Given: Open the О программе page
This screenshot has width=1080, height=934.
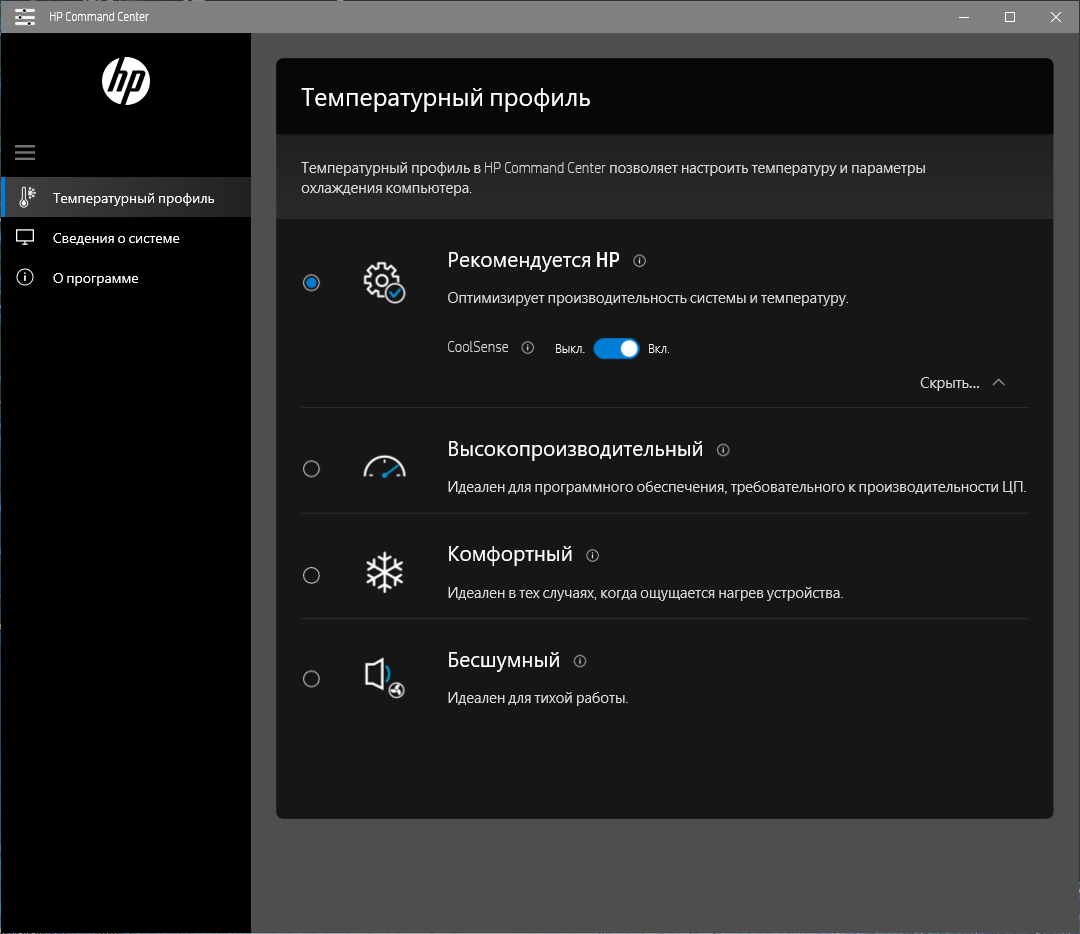Looking at the screenshot, I should [95, 278].
